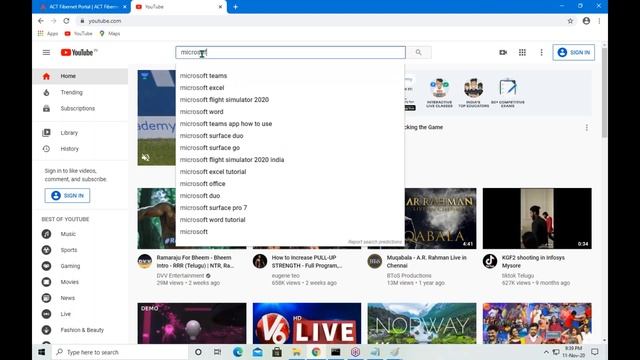The image size is (640, 360).
Task: Open the YouTube hamburger guide menu
Action: (x=46, y=52)
